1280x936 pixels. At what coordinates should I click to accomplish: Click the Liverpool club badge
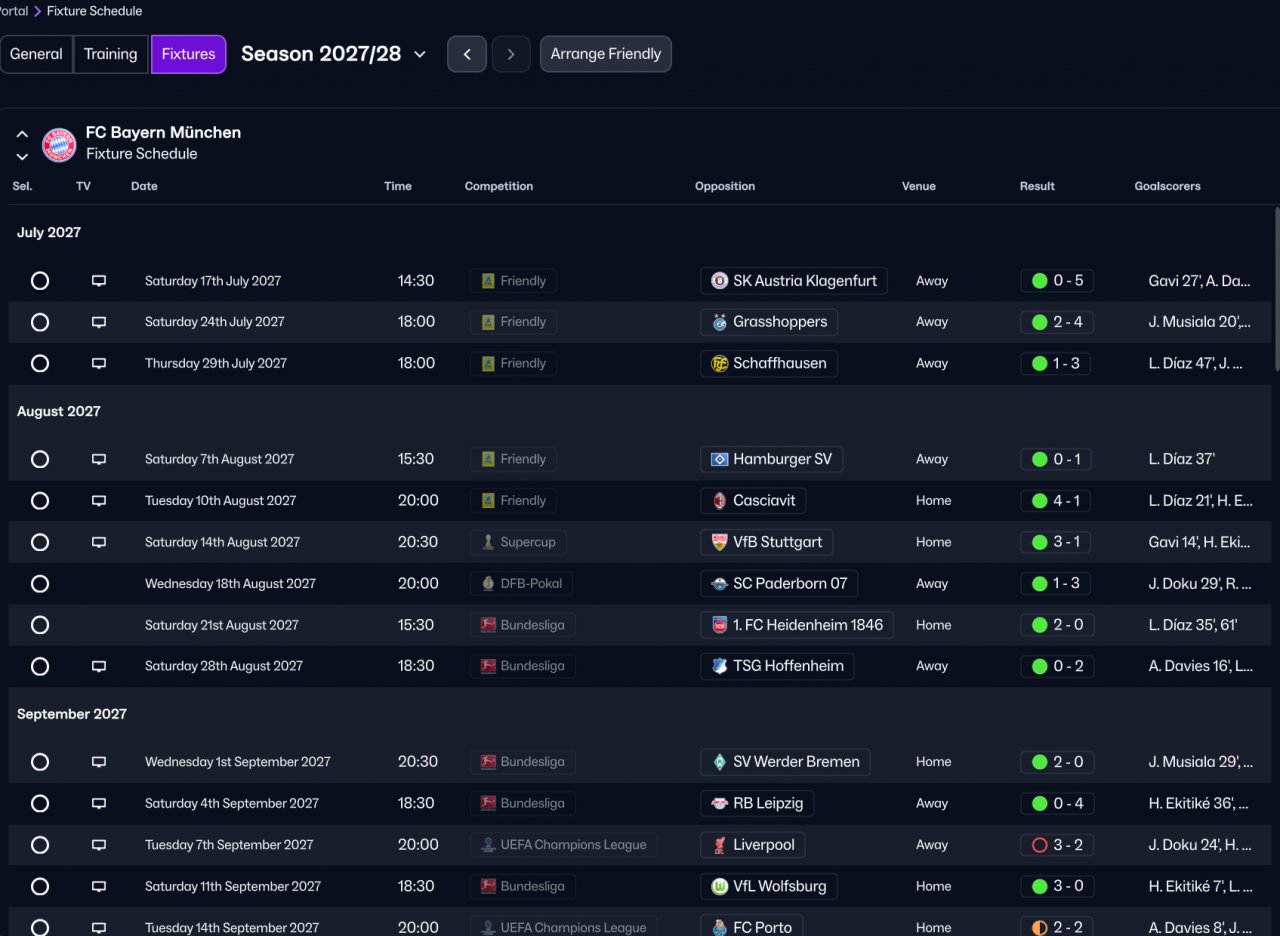pos(719,845)
